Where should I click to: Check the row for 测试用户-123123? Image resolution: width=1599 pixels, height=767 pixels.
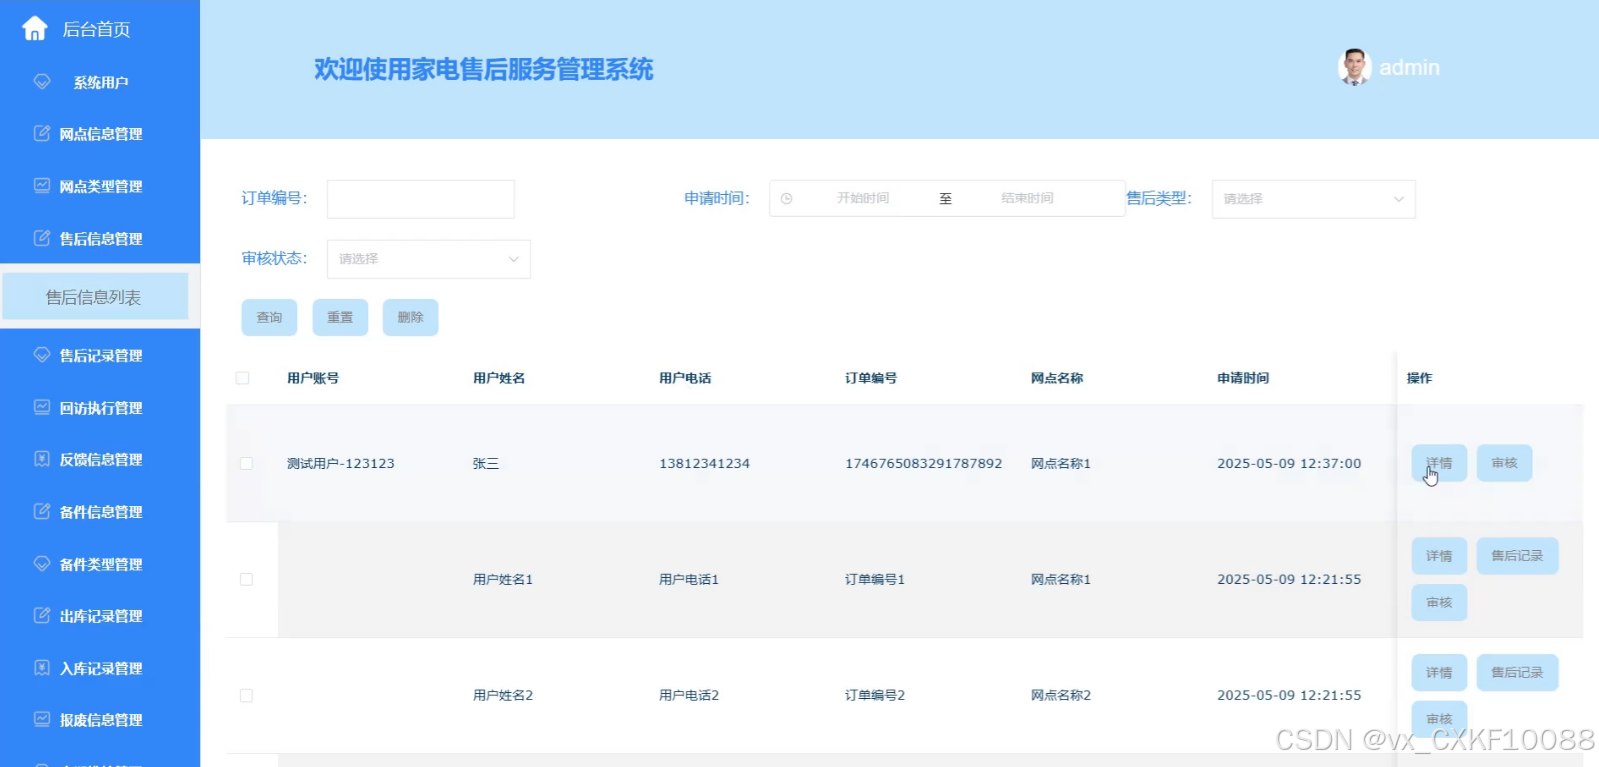click(x=246, y=463)
